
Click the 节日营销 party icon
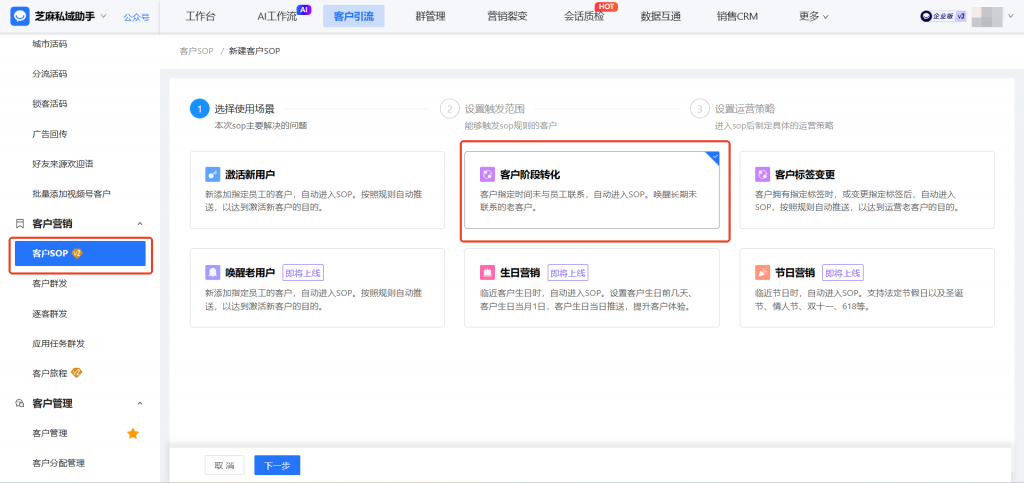[762, 272]
